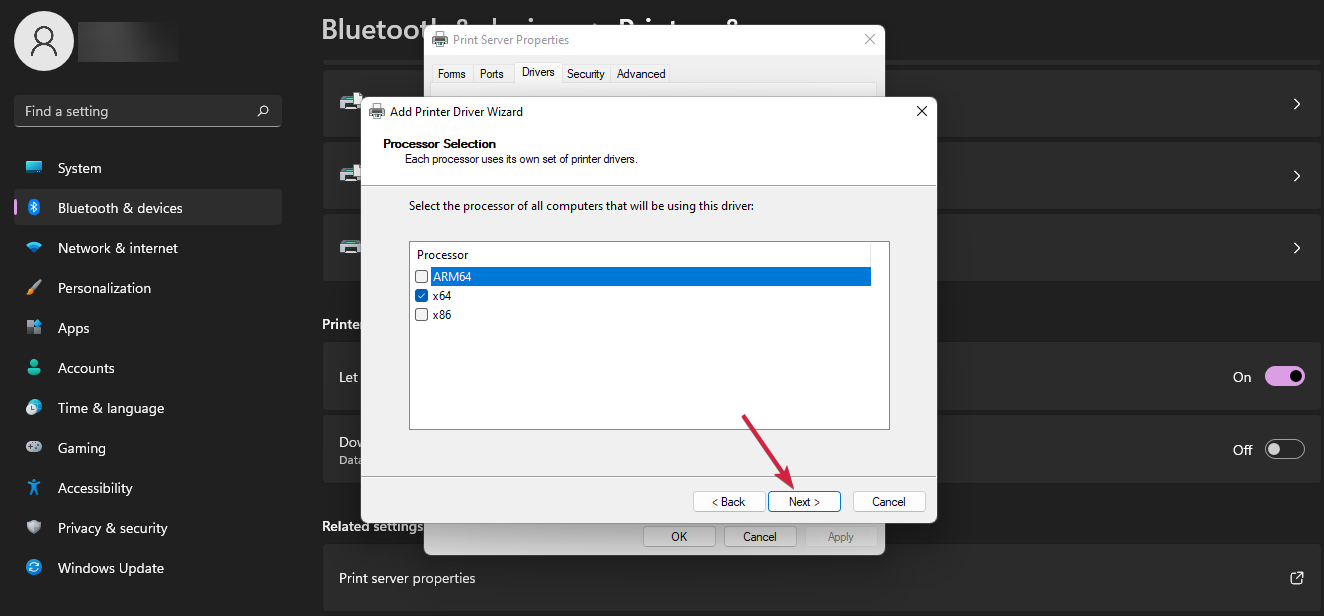Image resolution: width=1324 pixels, height=616 pixels.
Task: Select the Gaming Xbox icon
Action: pyautogui.click(x=33, y=448)
